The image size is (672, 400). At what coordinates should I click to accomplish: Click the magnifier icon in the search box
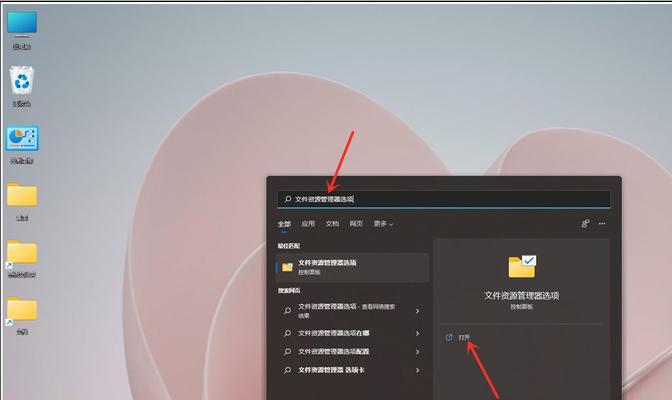click(288, 199)
